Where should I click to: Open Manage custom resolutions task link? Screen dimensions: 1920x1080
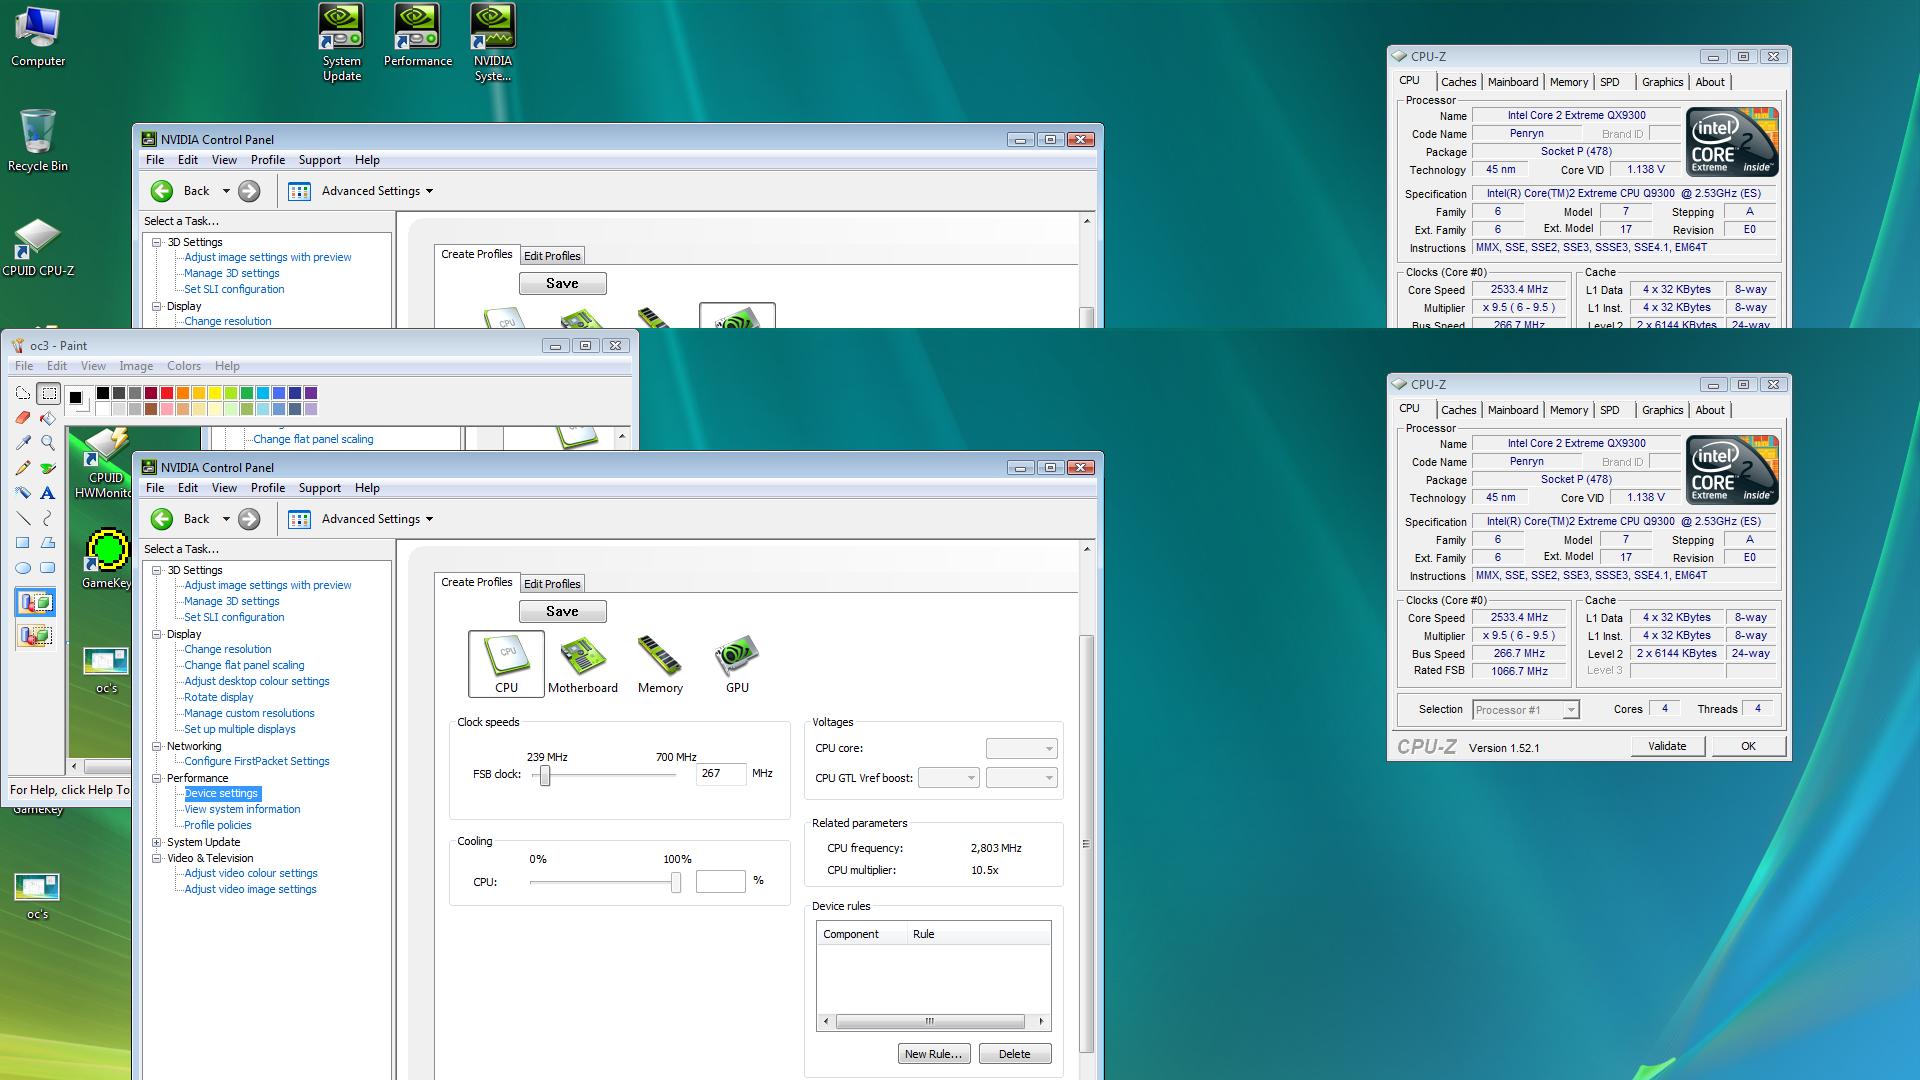[249, 713]
